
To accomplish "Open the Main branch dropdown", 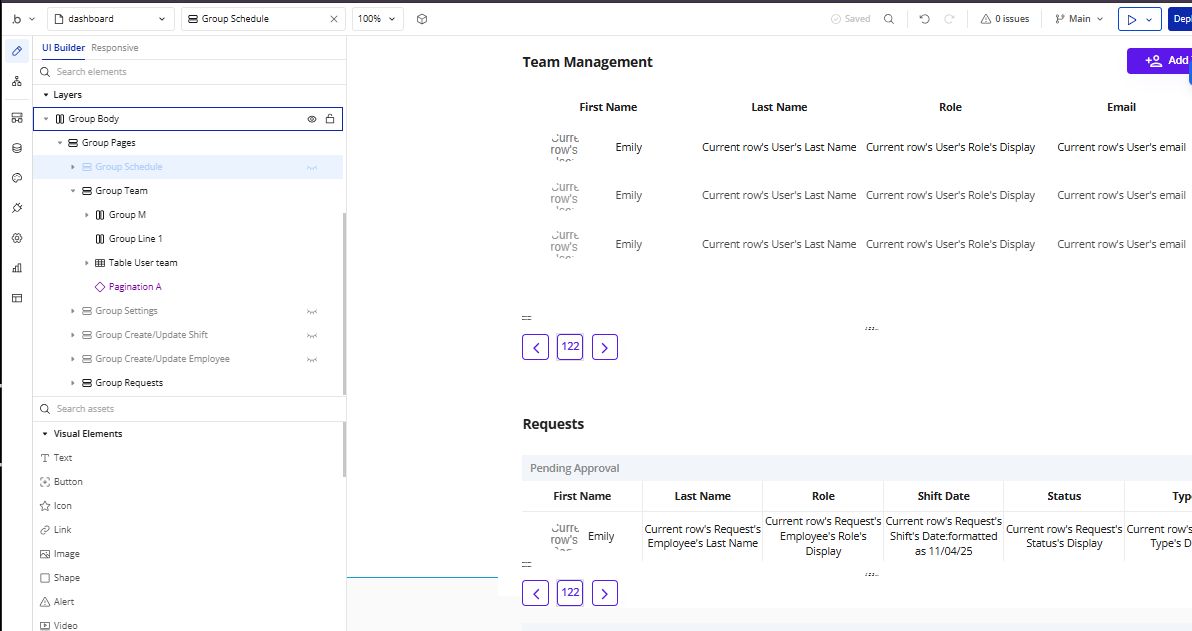I will (x=1079, y=19).
